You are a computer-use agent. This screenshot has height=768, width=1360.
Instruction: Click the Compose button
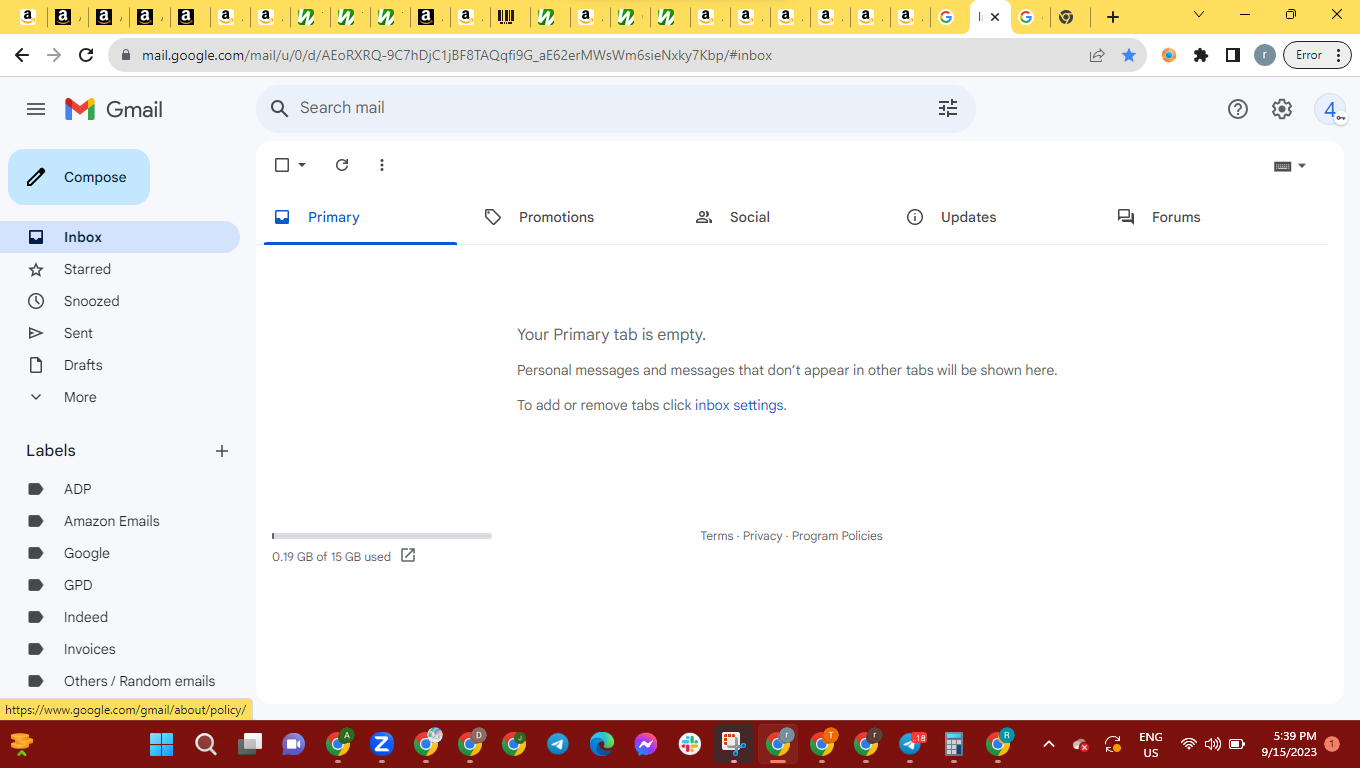click(x=79, y=177)
